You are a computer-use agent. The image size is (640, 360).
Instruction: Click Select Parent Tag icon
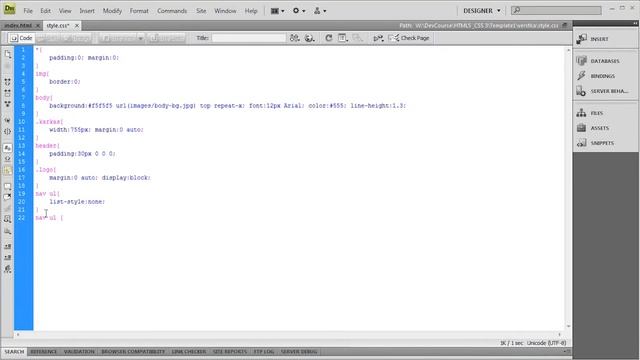click(7, 120)
